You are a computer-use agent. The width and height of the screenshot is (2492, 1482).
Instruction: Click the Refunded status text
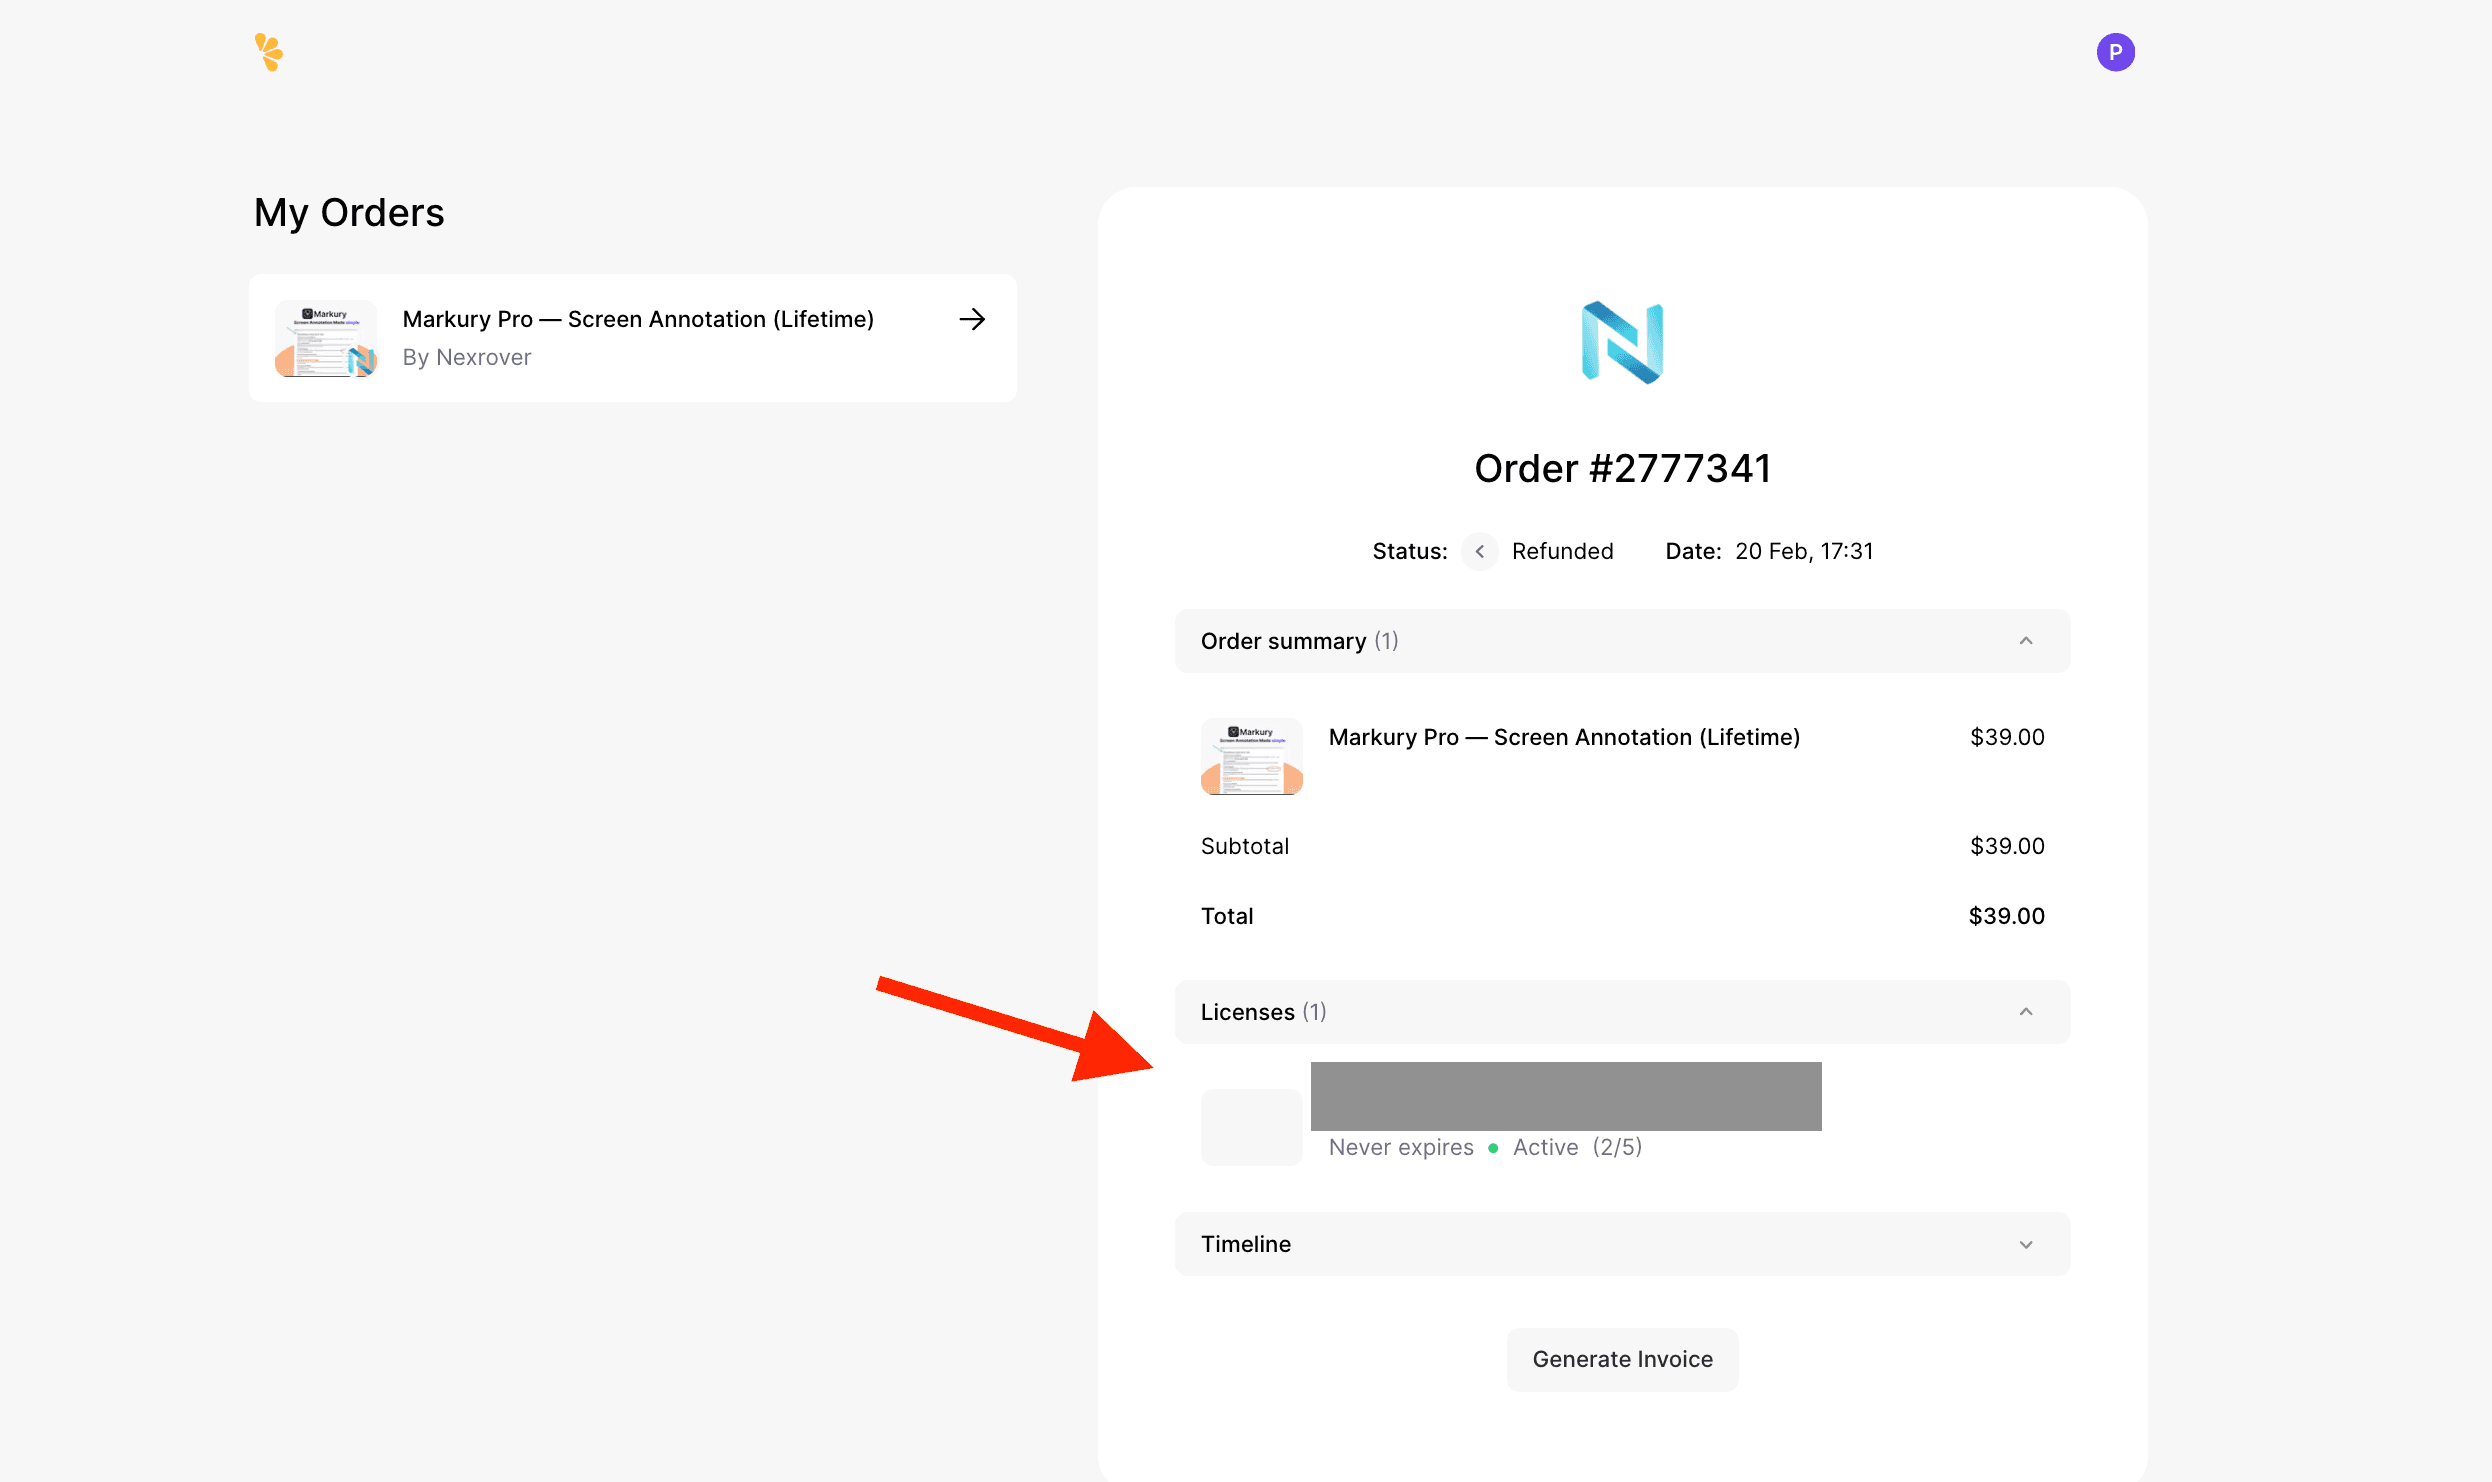point(1562,551)
